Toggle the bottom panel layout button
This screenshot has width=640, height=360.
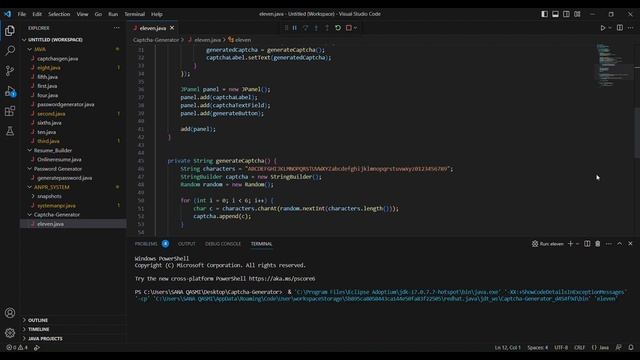(556, 14)
